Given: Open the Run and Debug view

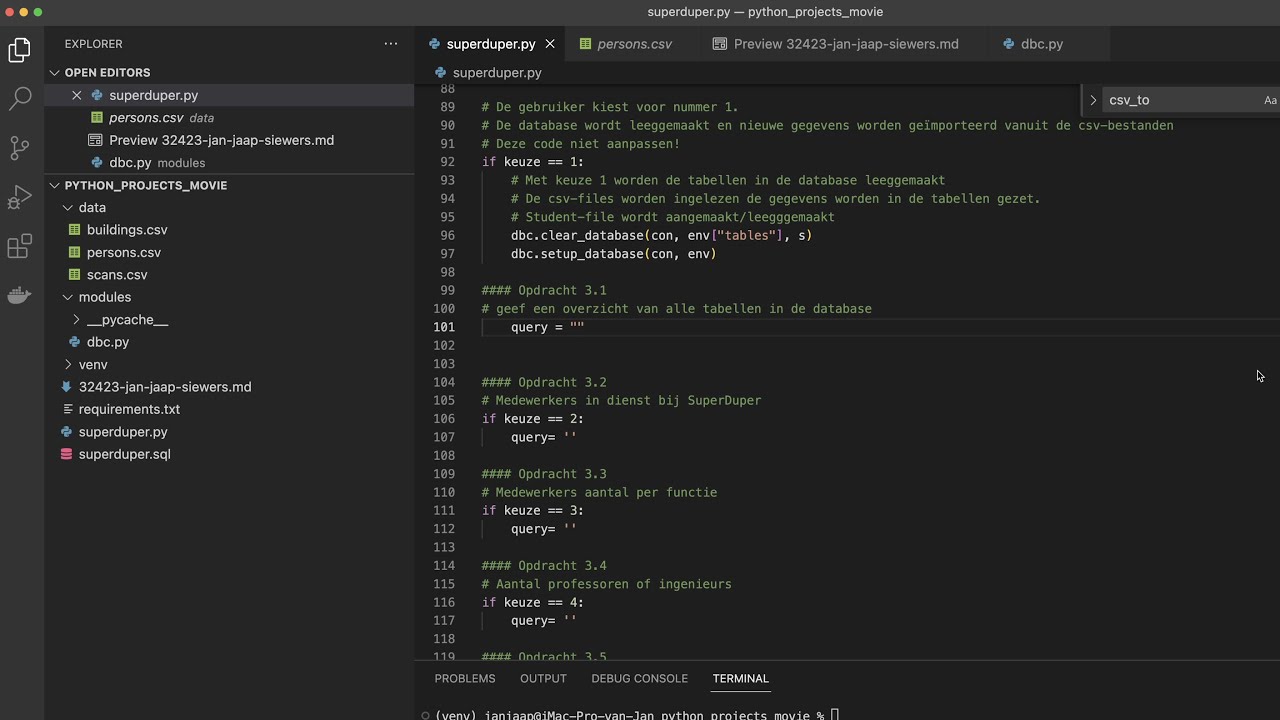Looking at the screenshot, I should pyautogui.click(x=20, y=197).
